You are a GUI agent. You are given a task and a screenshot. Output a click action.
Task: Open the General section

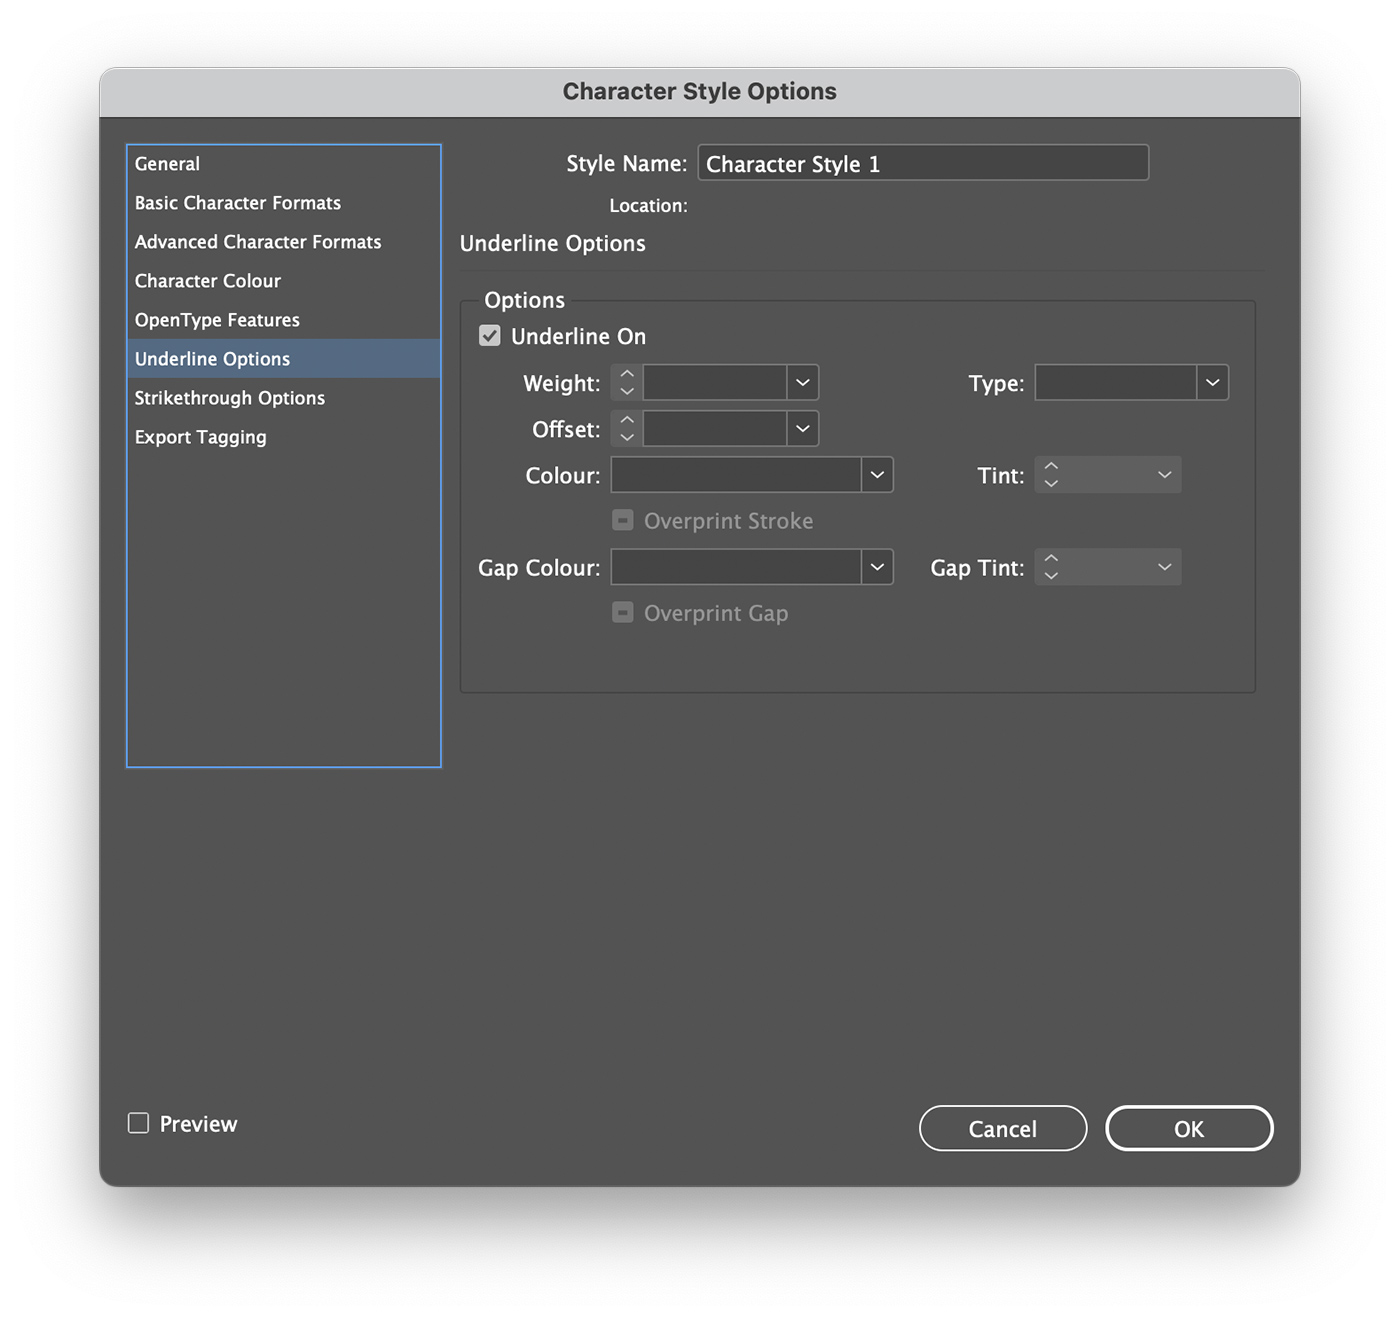[x=284, y=164]
